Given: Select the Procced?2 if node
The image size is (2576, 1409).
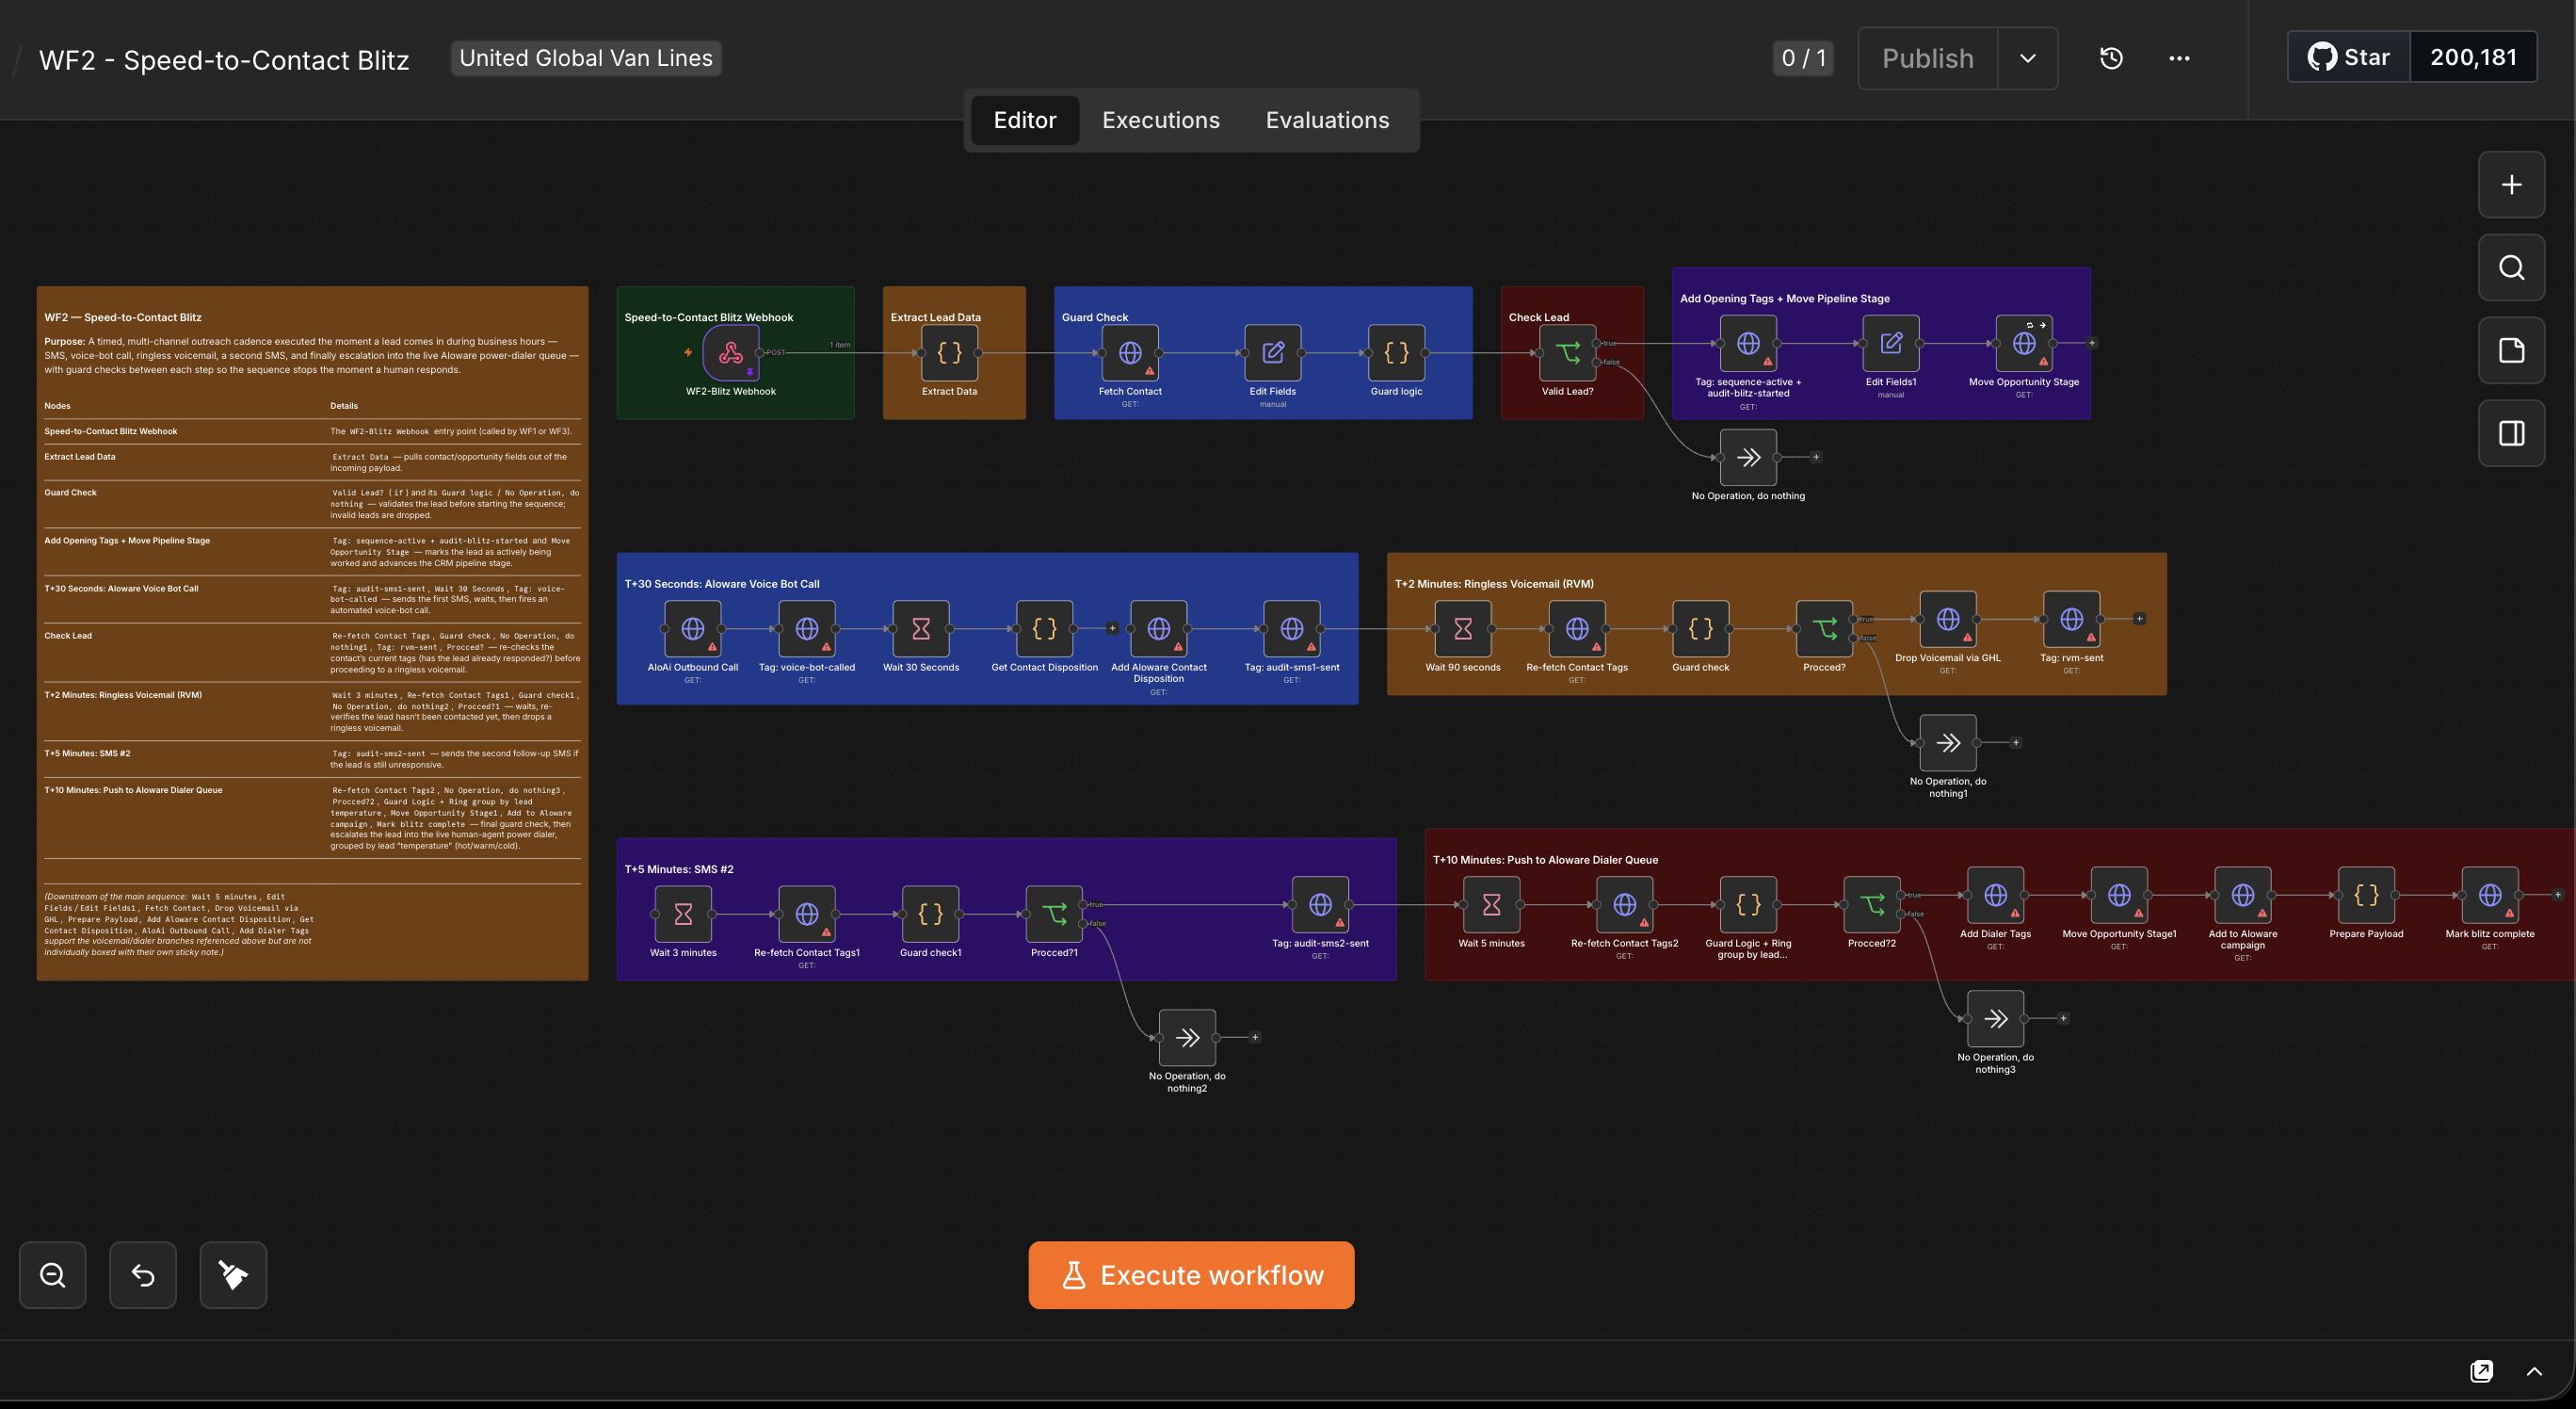Looking at the screenshot, I should tap(1872, 905).
